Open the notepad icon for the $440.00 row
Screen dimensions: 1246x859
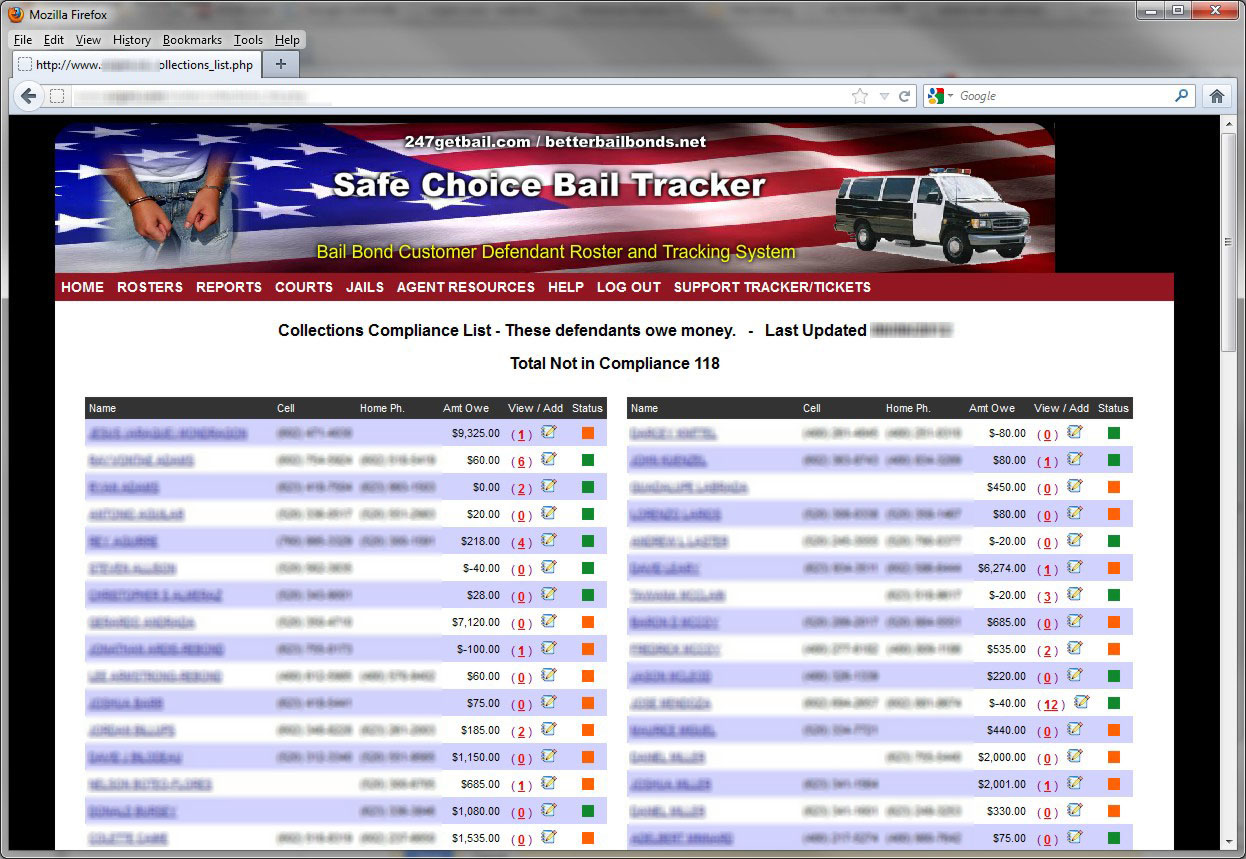point(1074,729)
